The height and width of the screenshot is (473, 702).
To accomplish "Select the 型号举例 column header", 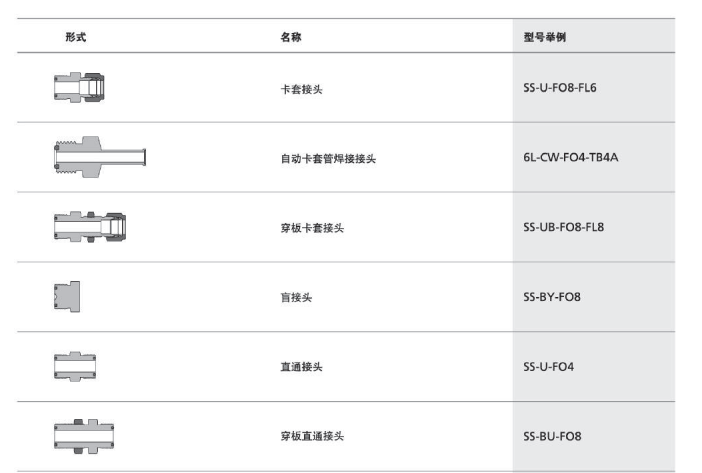I will (x=545, y=37).
